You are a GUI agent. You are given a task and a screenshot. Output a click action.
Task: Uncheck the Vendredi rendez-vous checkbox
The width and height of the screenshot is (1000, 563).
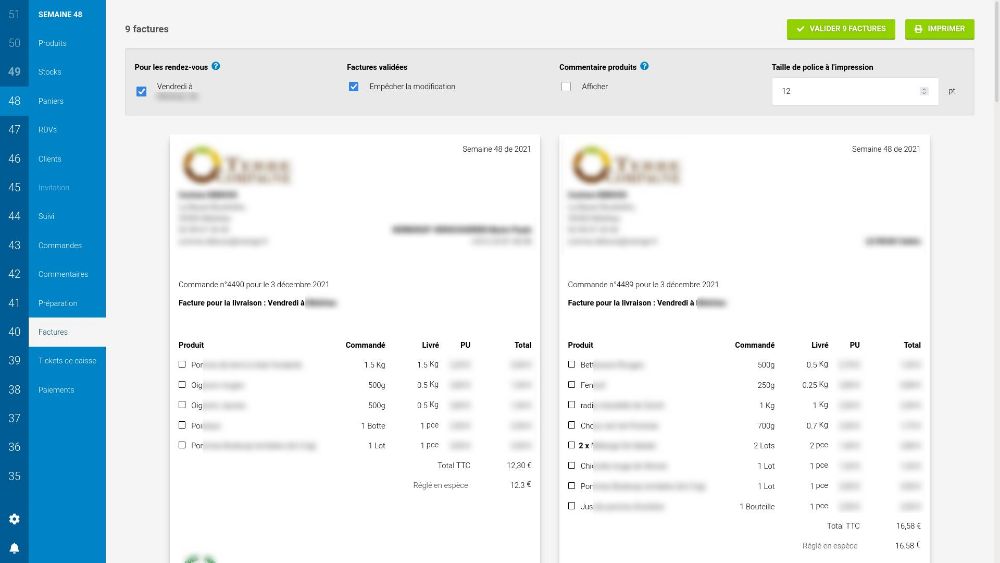click(141, 91)
